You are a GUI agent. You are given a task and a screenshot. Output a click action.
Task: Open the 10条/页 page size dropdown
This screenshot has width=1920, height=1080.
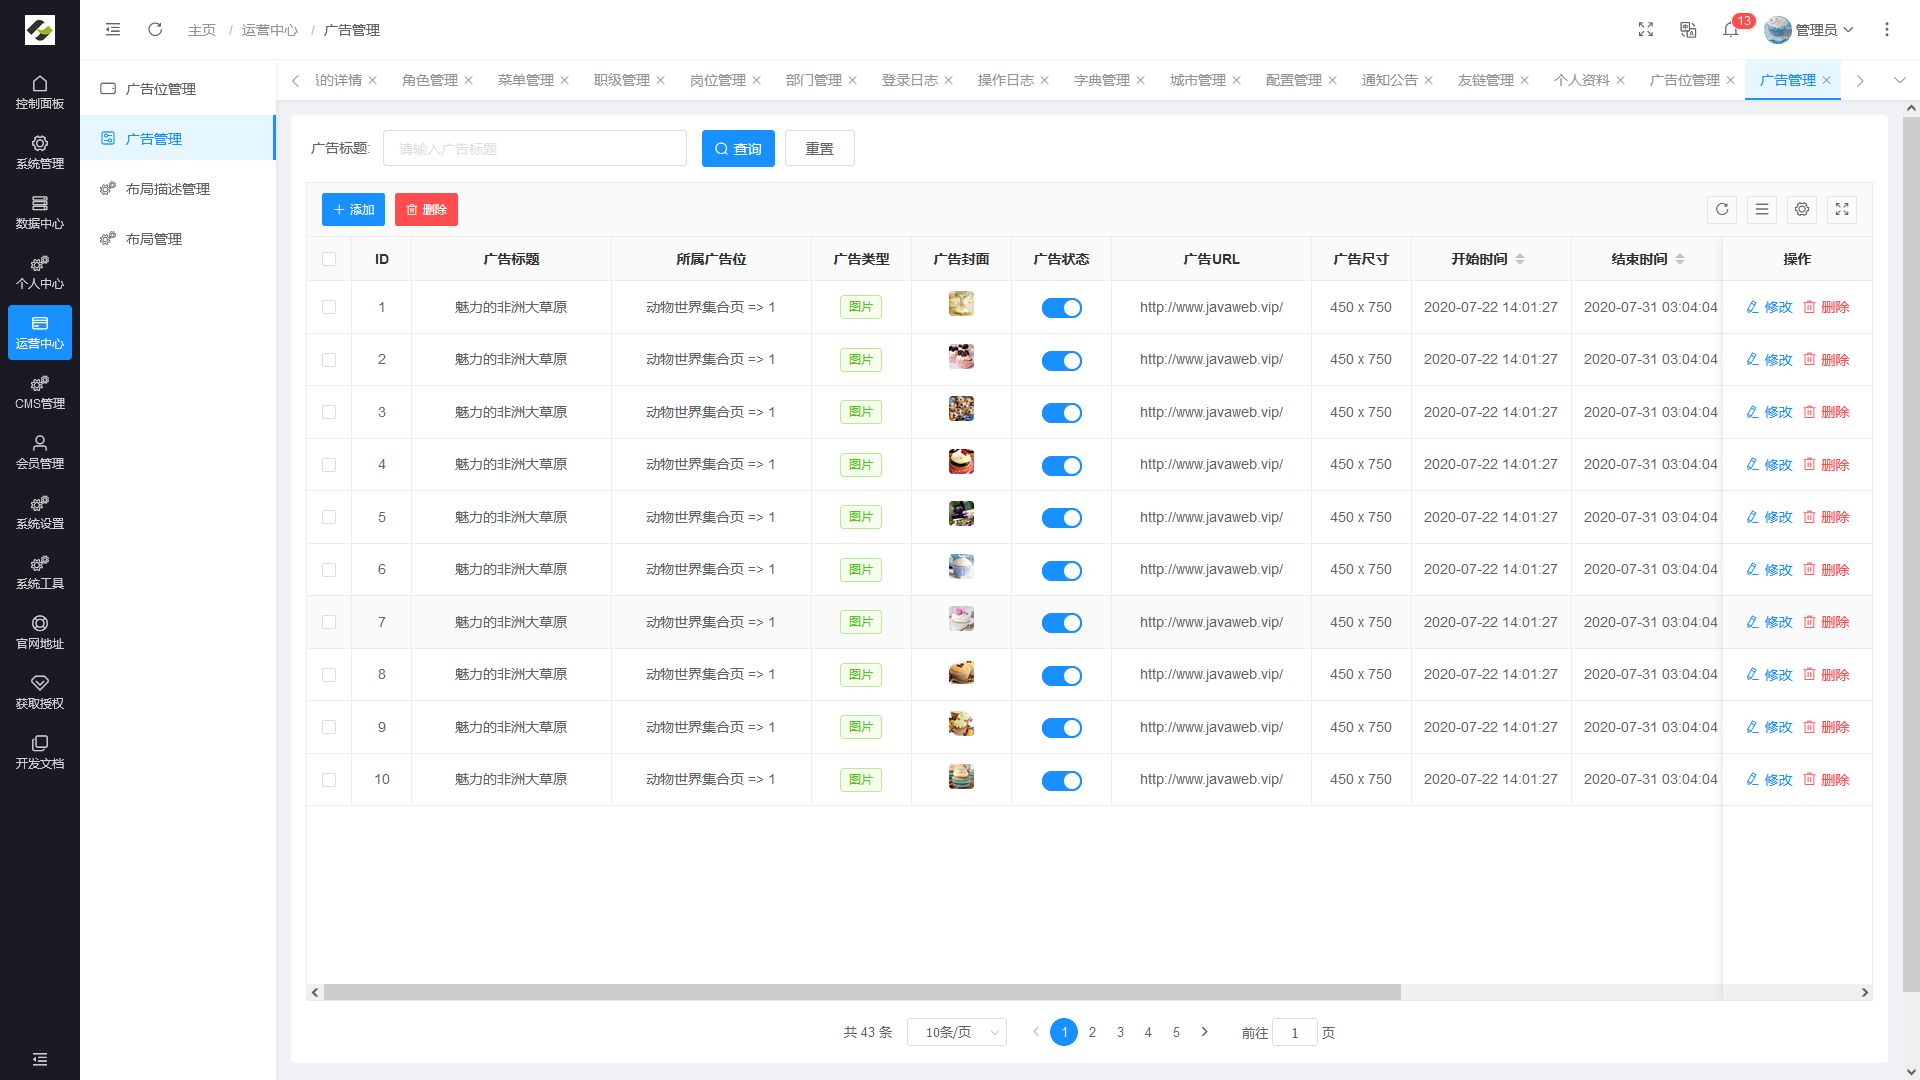tap(956, 1032)
